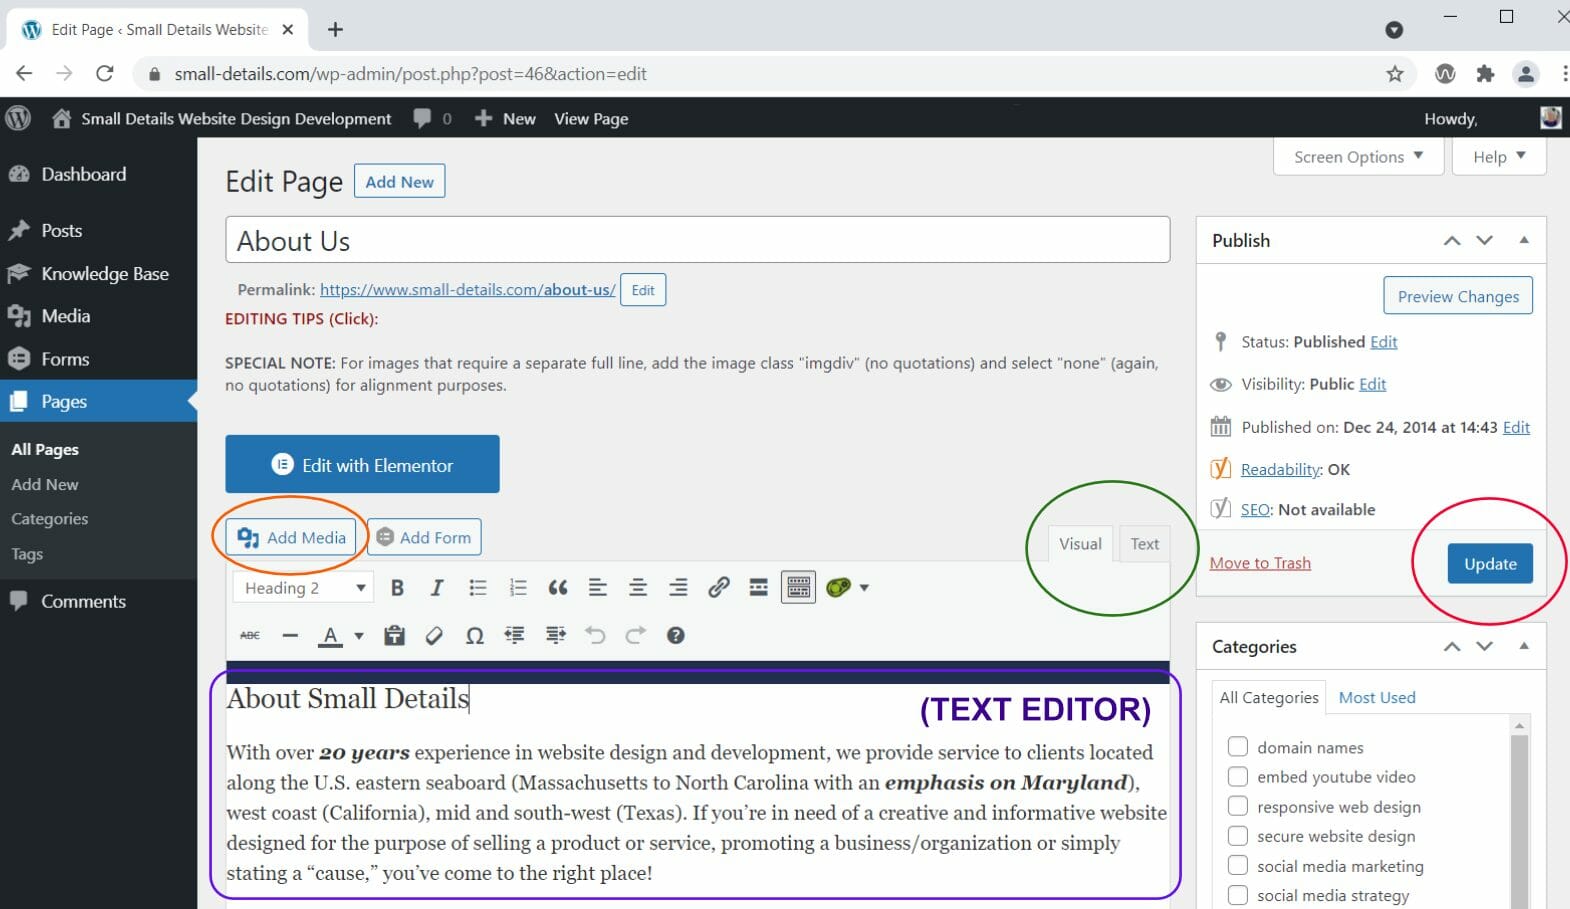Expand the Screen Options panel
Screen dimensions: 1570x909
coord(1357,157)
